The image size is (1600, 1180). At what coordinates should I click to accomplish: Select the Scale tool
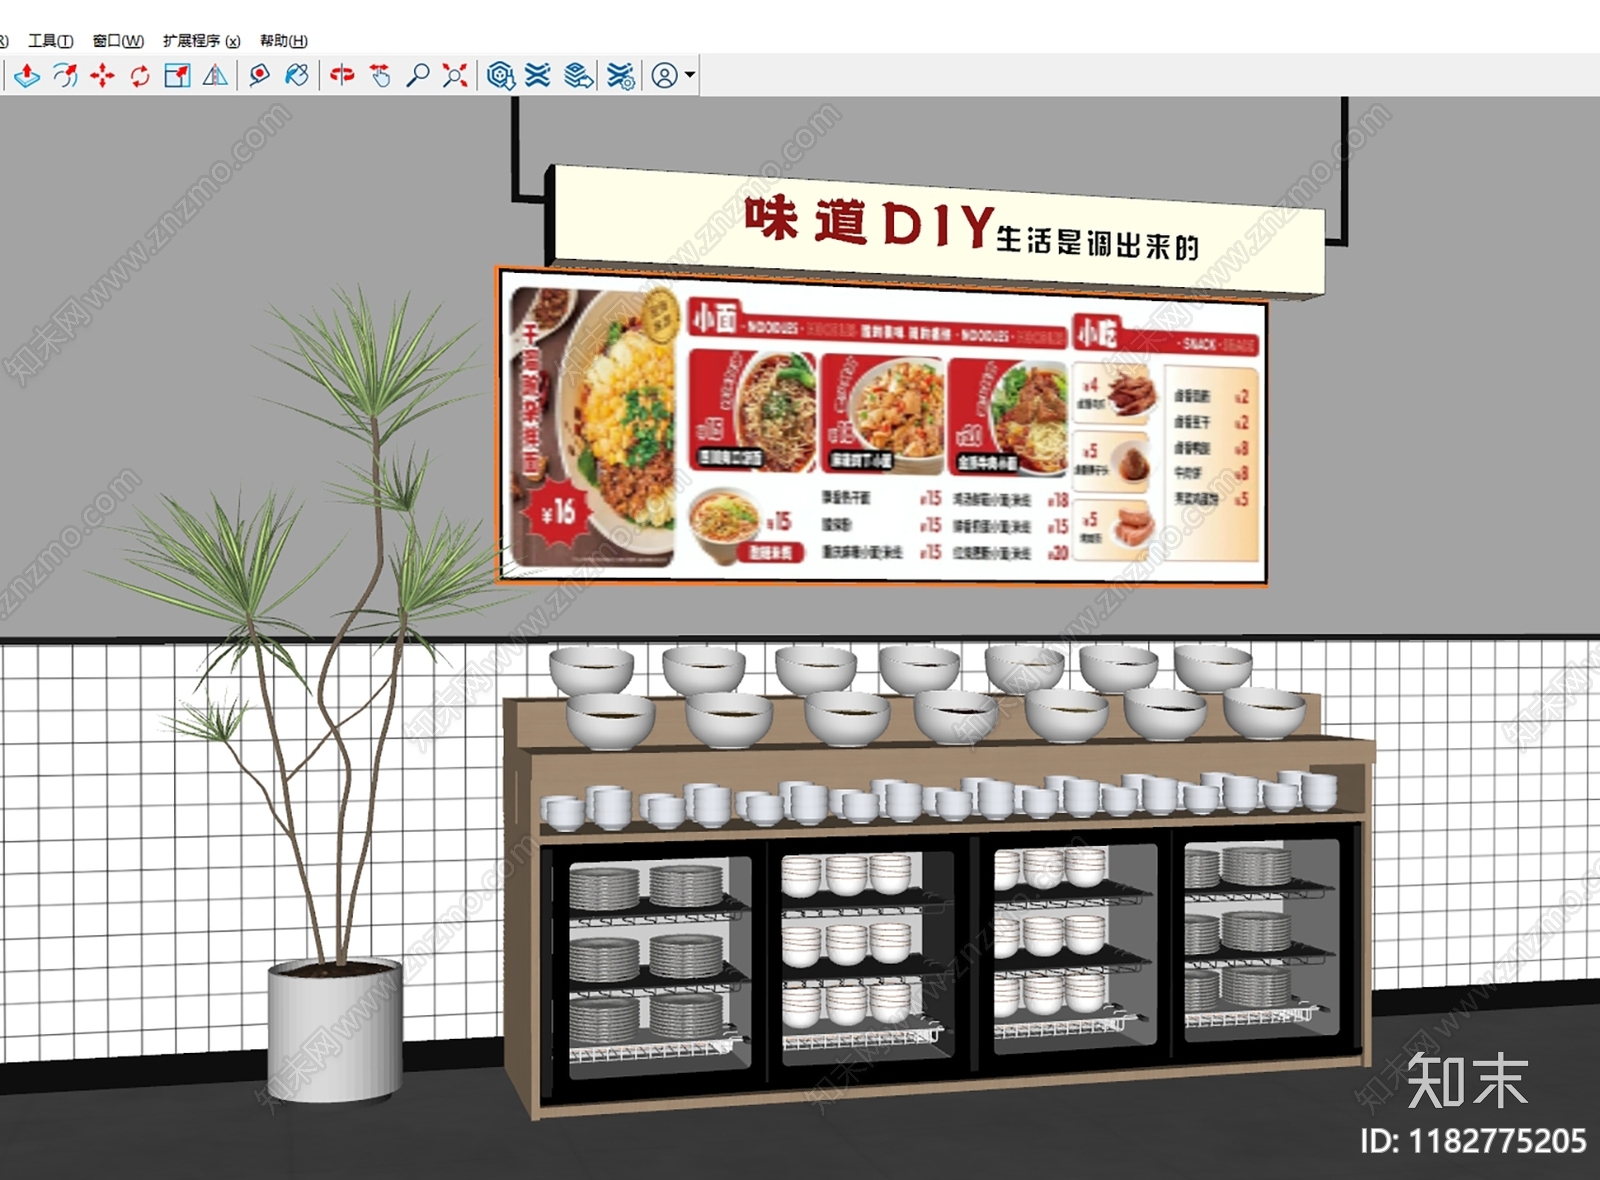point(177,75)
